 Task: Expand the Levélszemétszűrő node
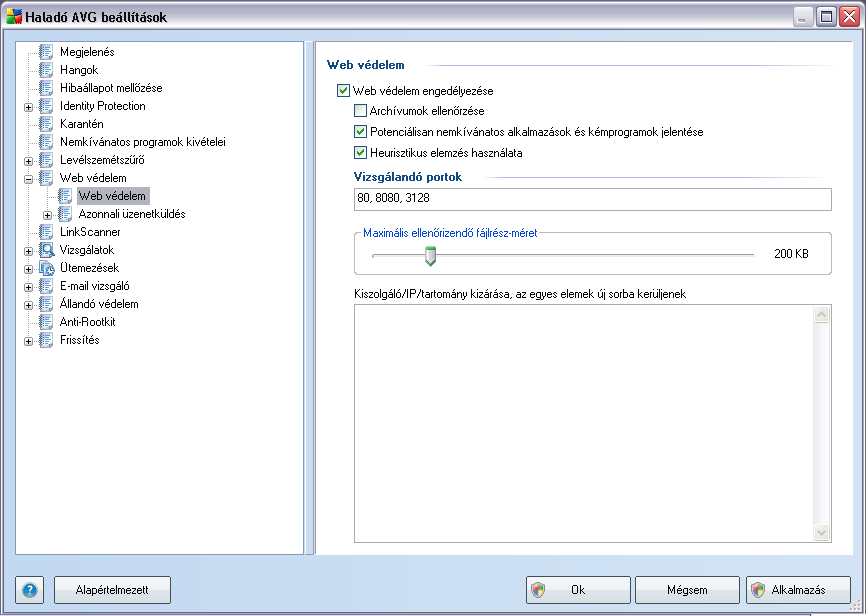(x=29, y=161)
